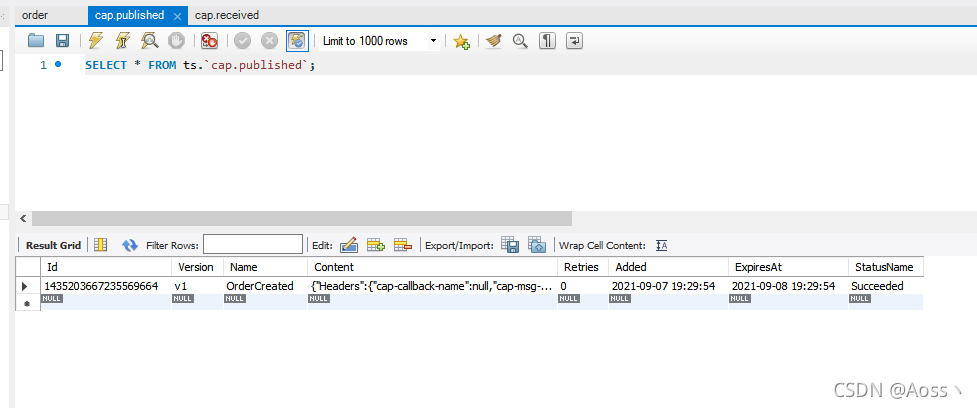Toggle auto-commit mode icon
Viewport: 977px width, 408px height.
[x=297, y=41]
